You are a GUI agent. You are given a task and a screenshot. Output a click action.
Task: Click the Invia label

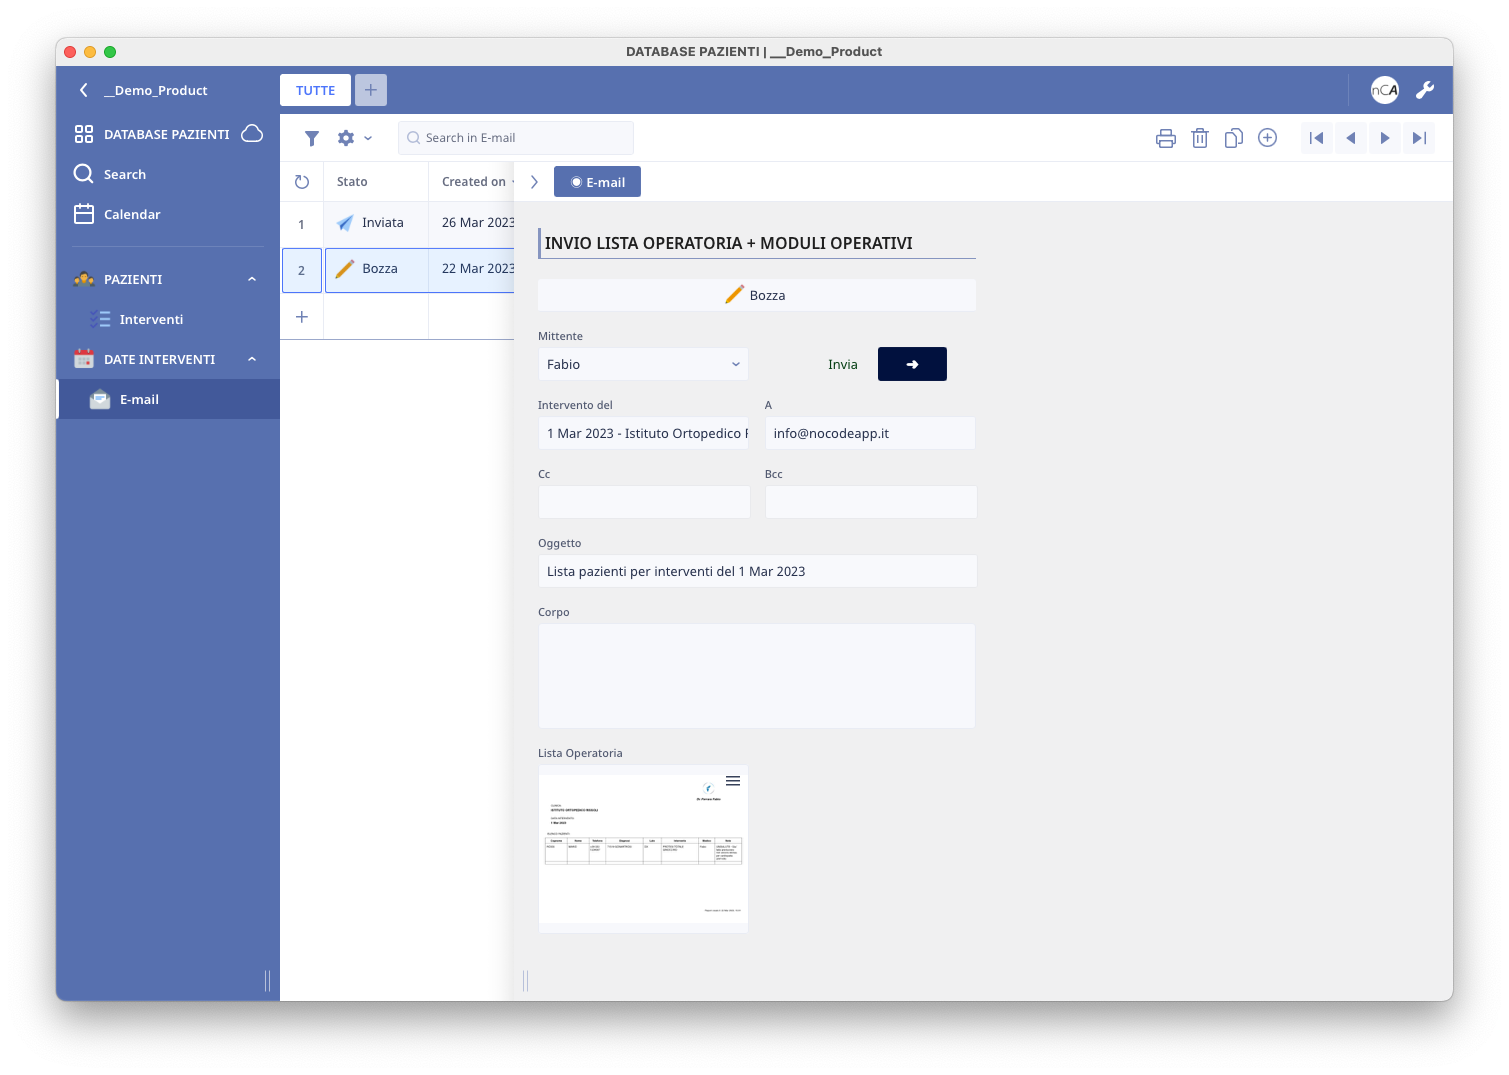pyautogui.click(x=842, y=364)
